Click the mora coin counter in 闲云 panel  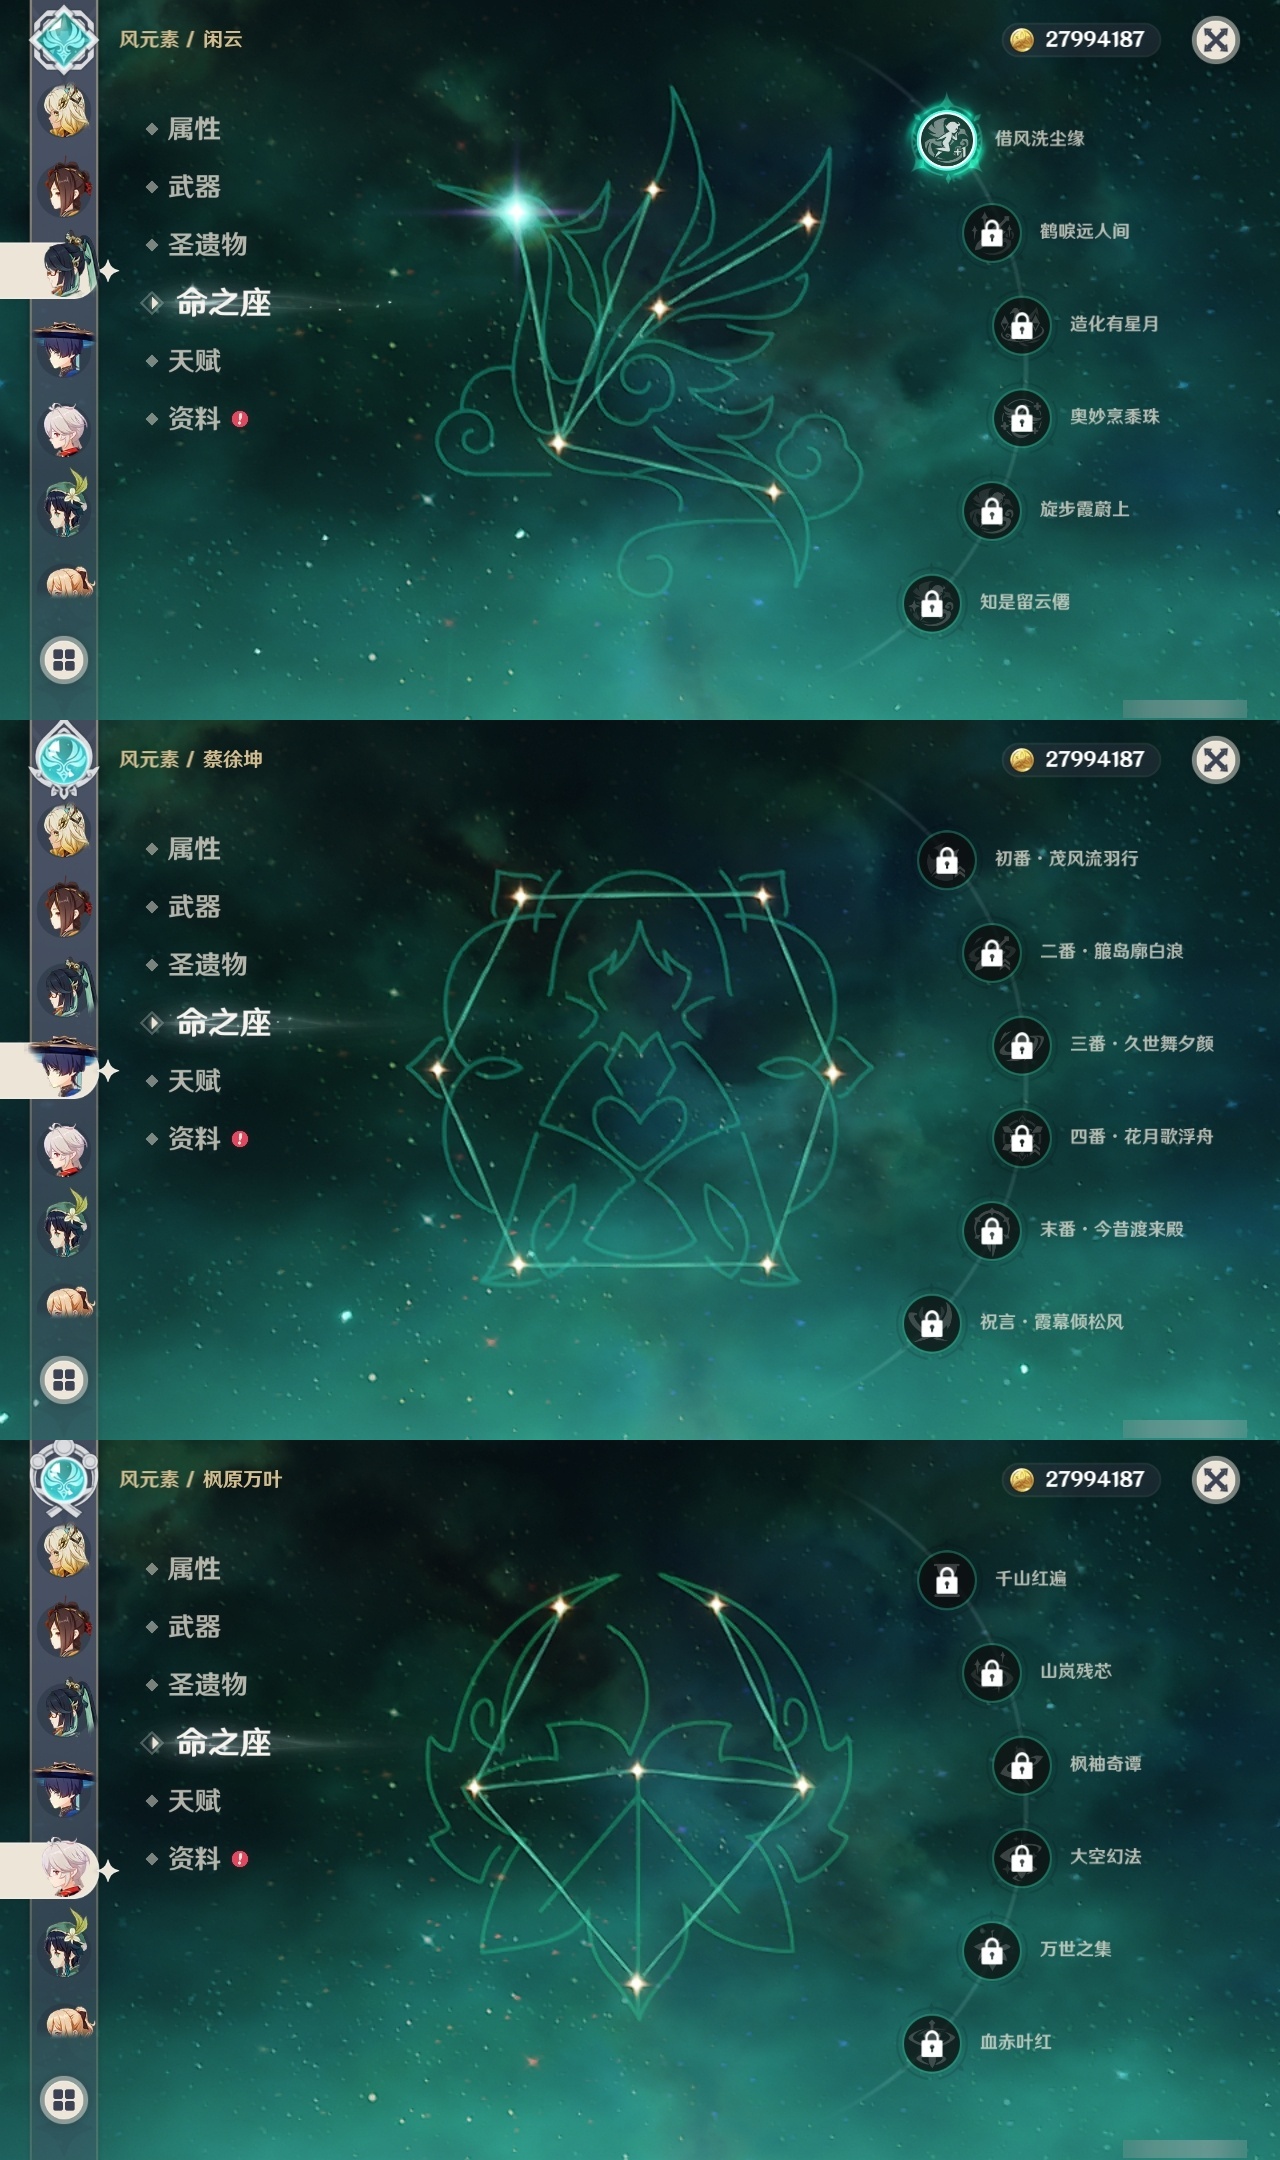tap(1082, 40)
